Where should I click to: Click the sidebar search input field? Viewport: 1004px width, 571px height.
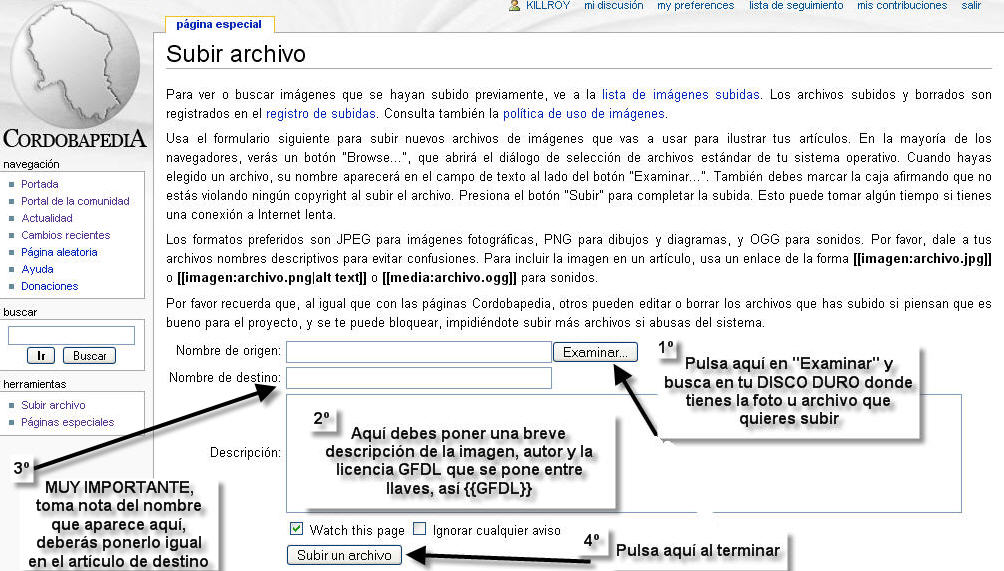[x=71, y=335]
